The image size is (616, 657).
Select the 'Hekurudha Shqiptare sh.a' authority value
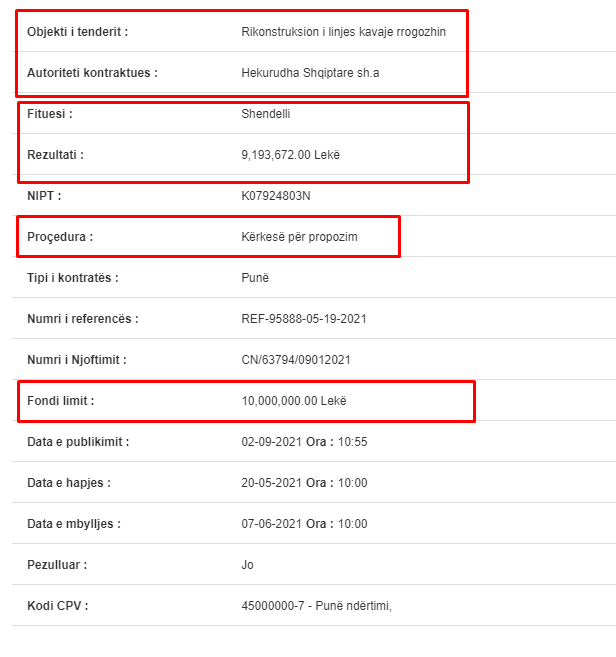310,73
